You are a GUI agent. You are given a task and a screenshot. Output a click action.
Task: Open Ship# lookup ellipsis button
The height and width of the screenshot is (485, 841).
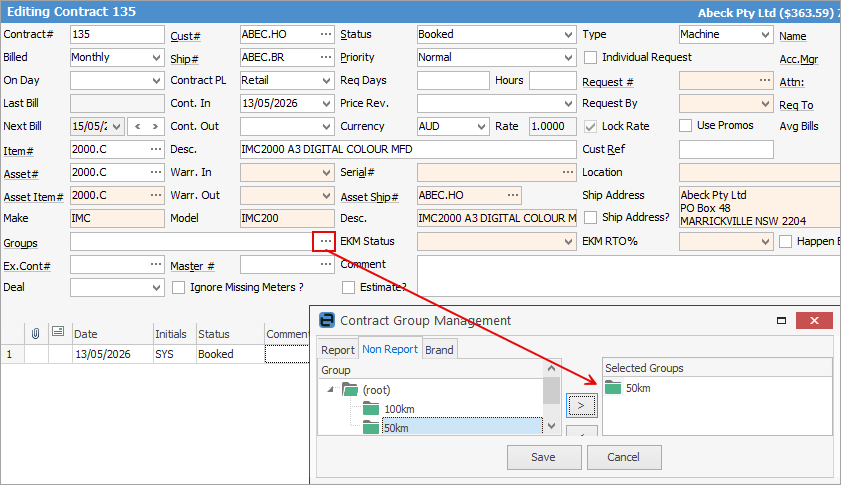326,57
